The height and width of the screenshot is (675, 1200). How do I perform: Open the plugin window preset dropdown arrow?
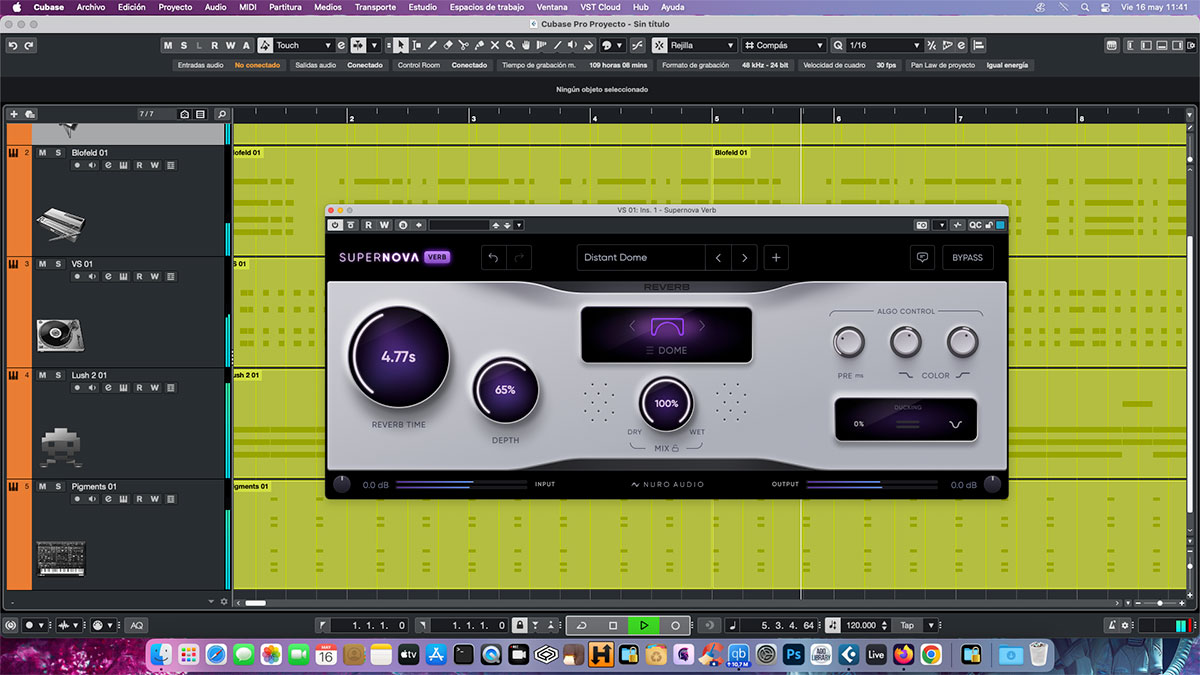pos(519,225)
